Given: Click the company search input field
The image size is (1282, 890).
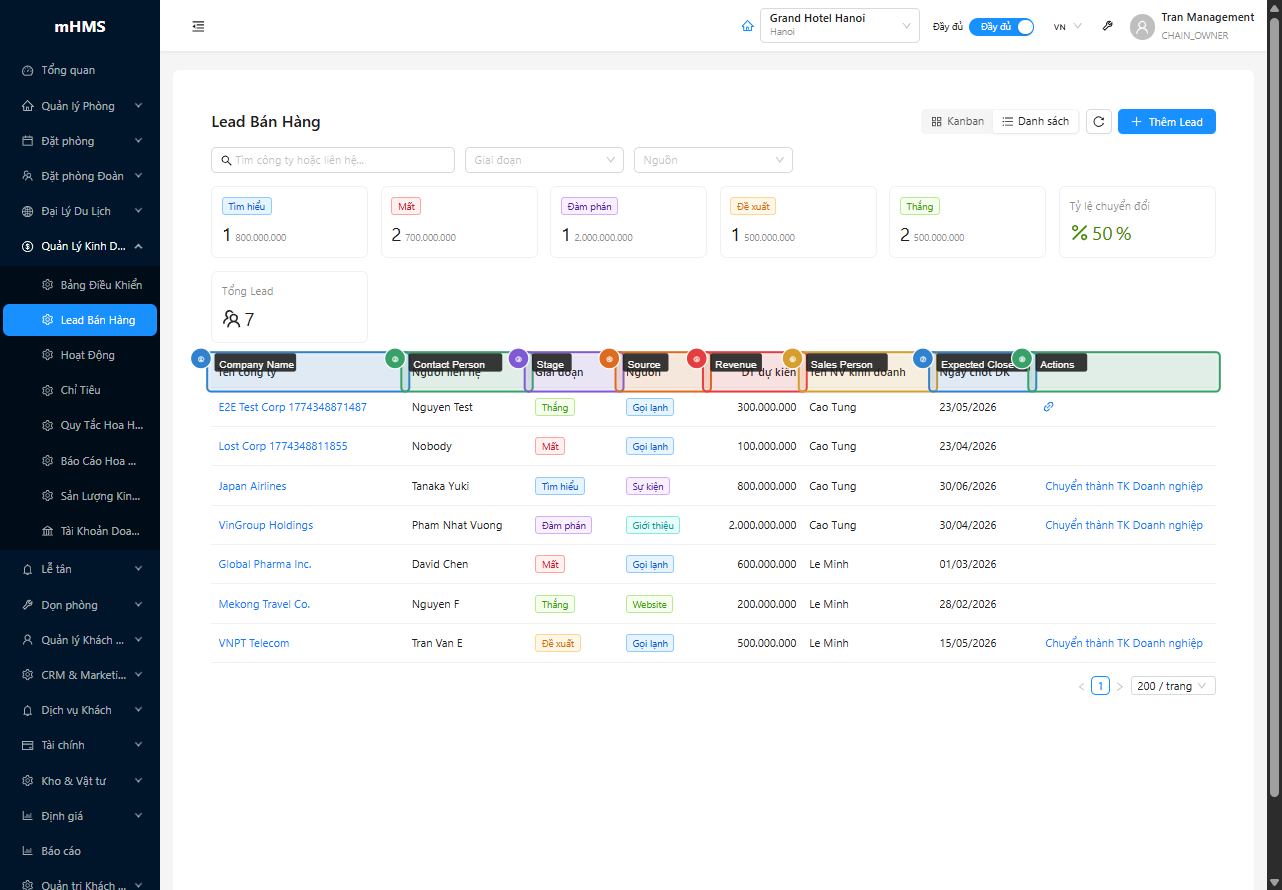Looking at the screenshot, I should coord(332,160).
